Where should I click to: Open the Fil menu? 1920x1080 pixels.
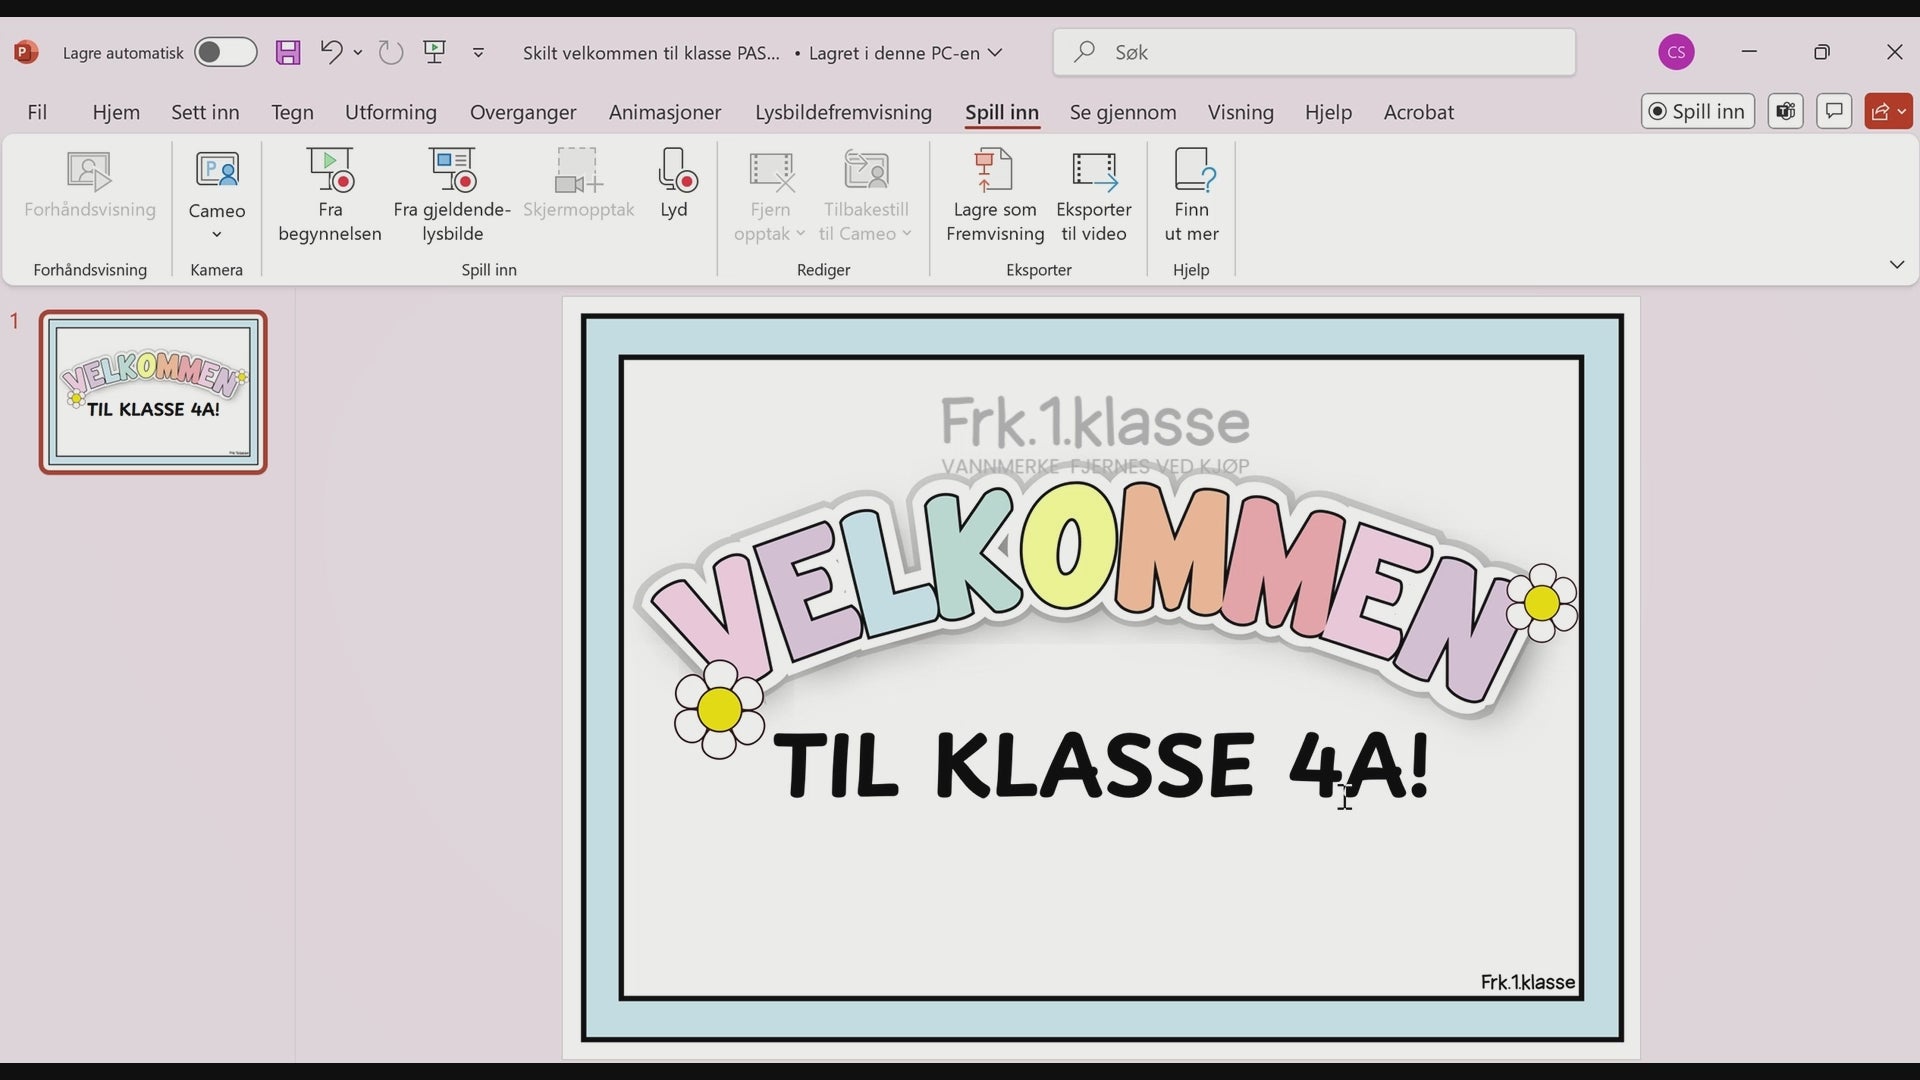[37, 112]
